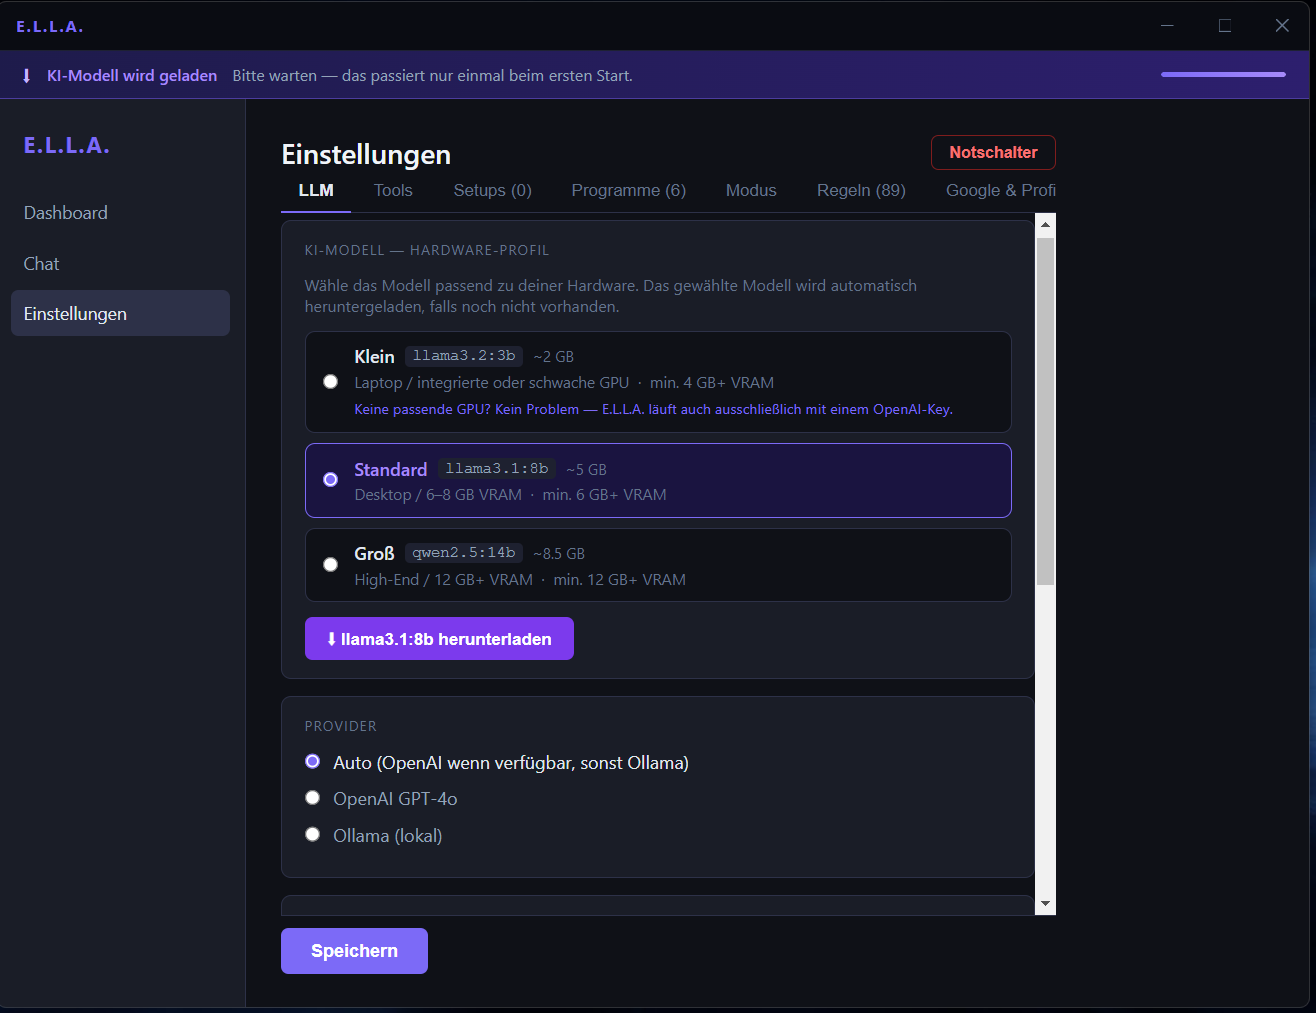Switch to the Modus tab

(x=751, y=191)
